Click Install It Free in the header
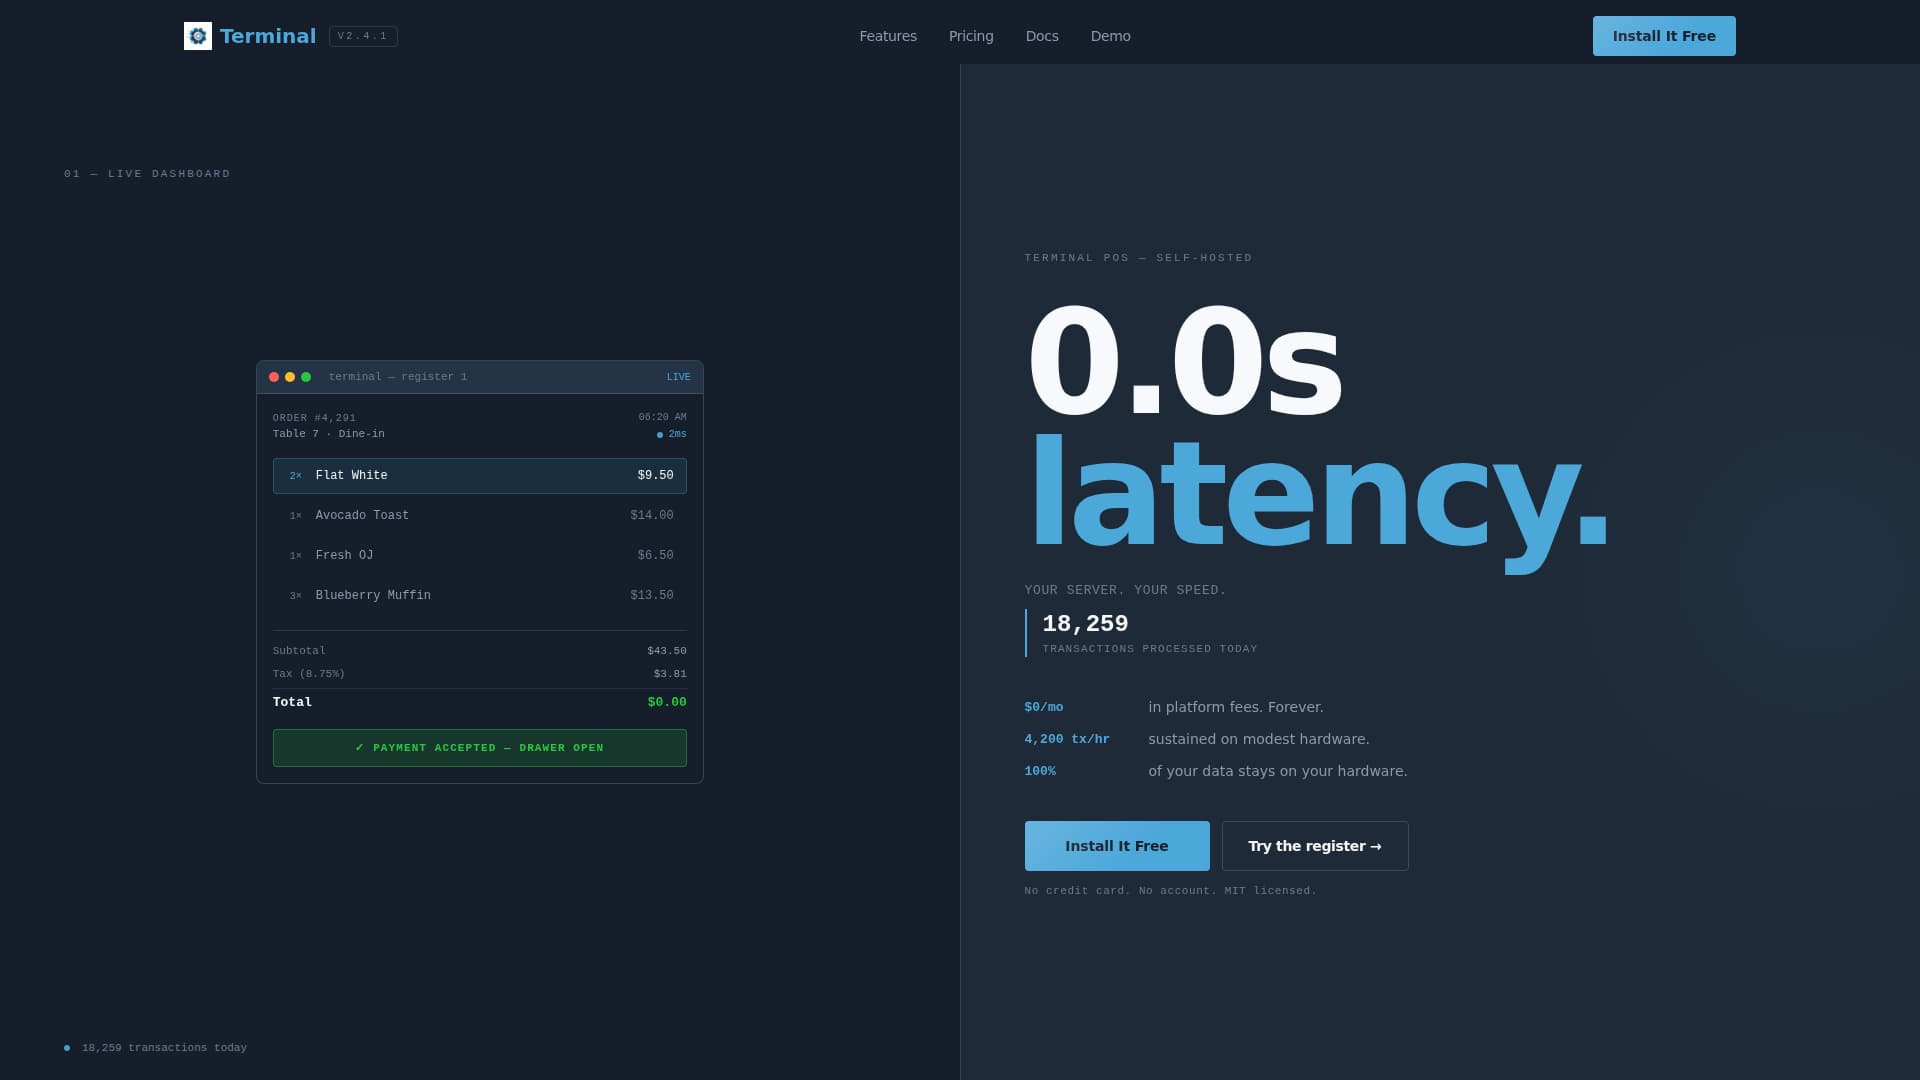The height and width of the screenshot is (1080, 1920). click(1664, 36)
